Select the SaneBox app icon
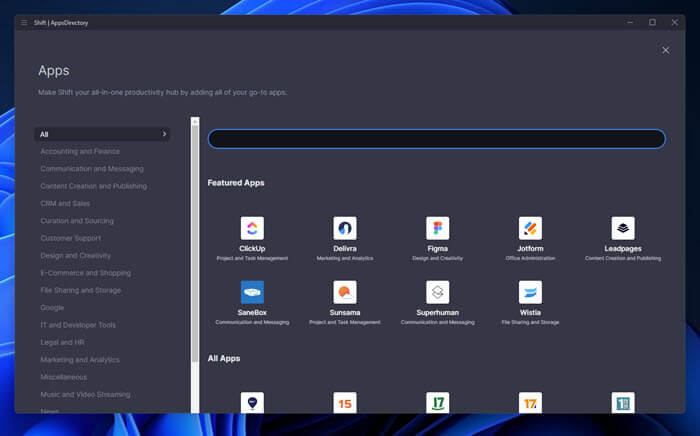The width and height of the screenshot is (700, 436). [x=252, y=292]
